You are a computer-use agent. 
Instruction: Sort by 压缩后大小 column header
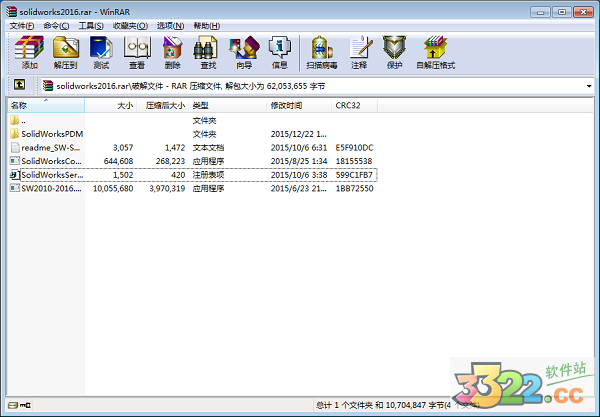click(163, 106)
